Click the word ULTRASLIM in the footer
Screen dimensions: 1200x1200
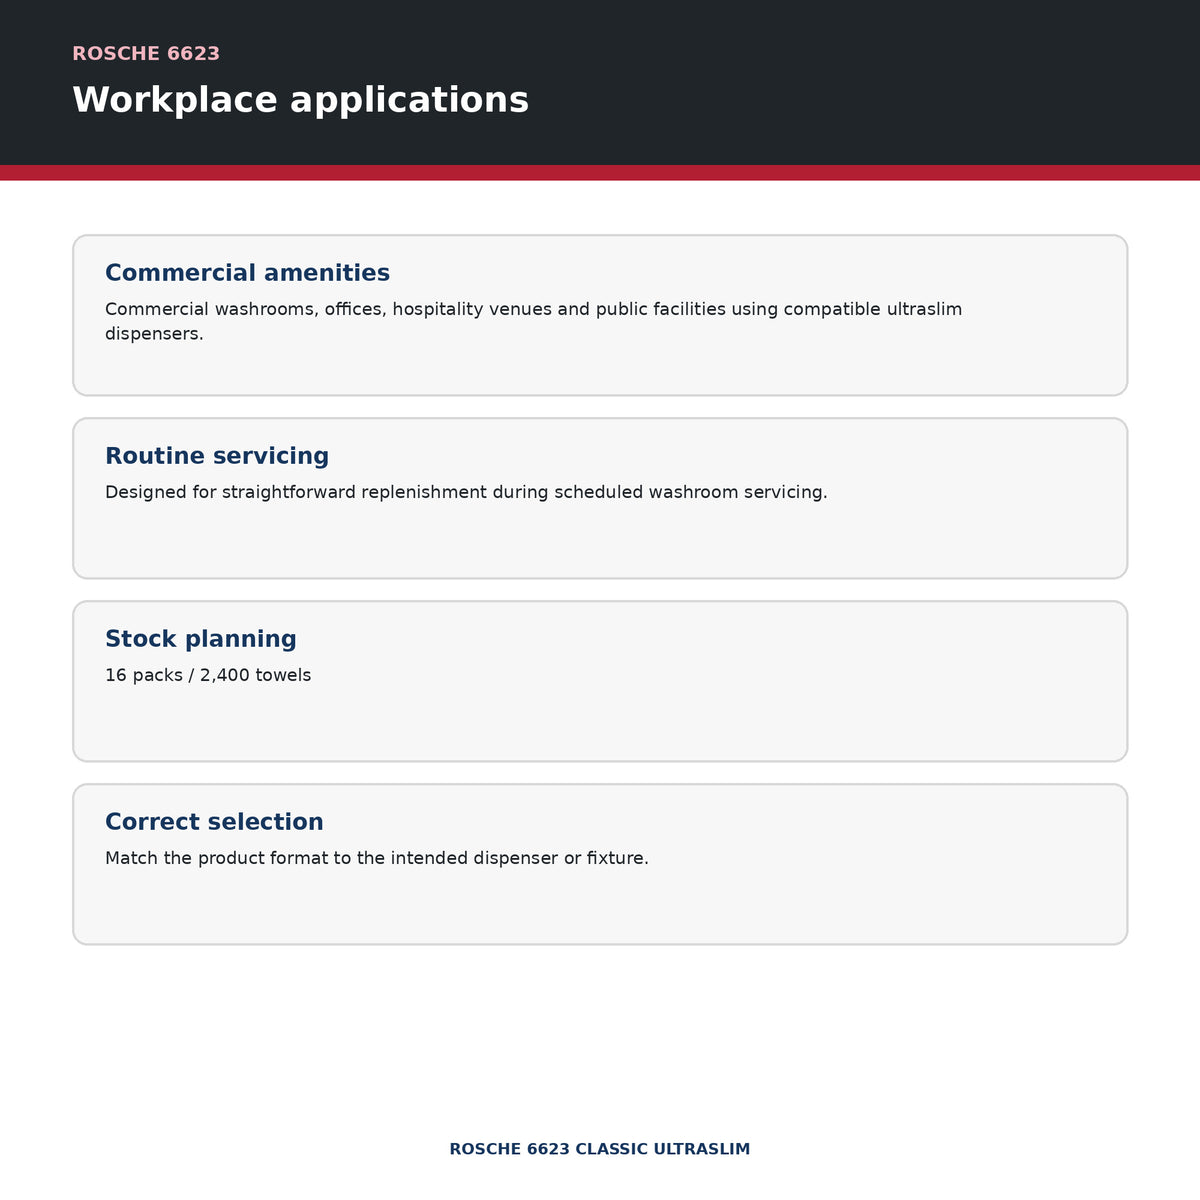(702, 1149)
